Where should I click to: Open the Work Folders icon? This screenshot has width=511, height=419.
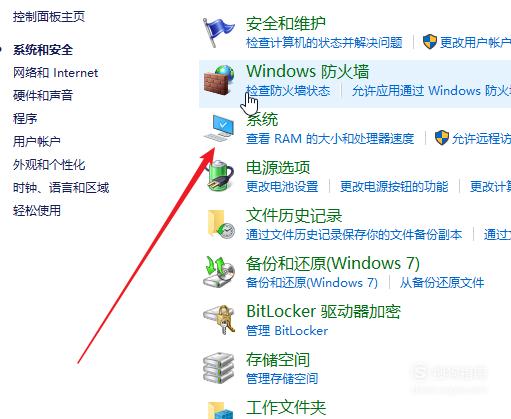pos(220,410)
